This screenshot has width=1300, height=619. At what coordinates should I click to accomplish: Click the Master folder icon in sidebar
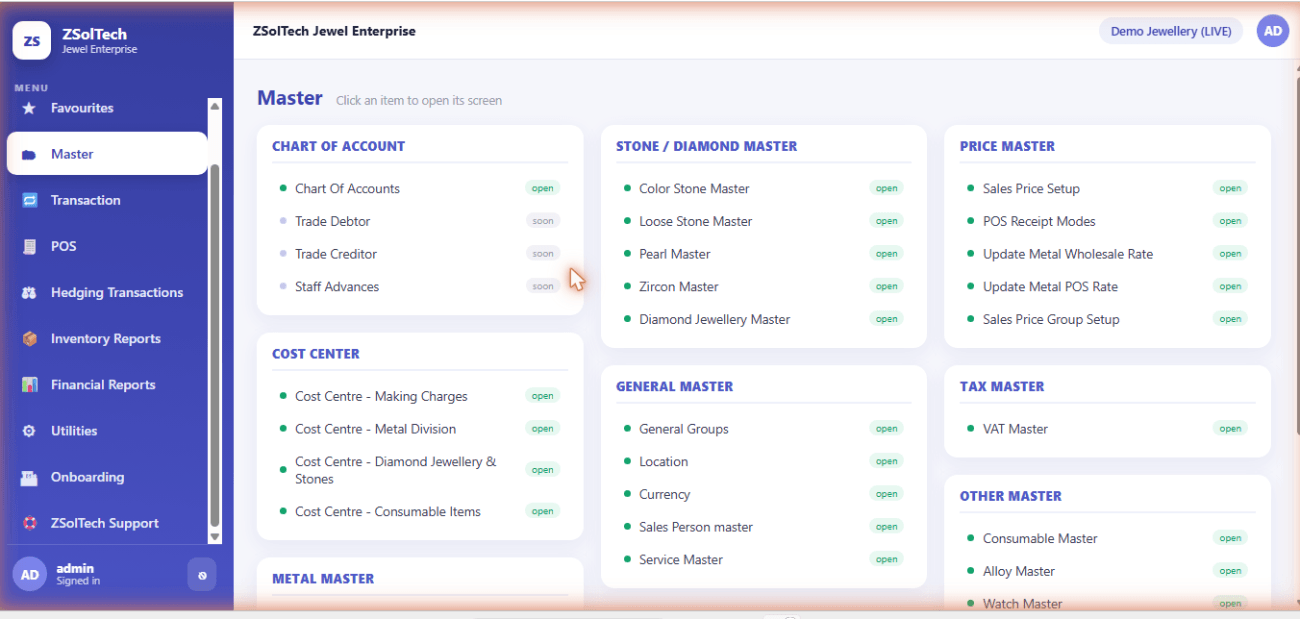coord(29,155)
